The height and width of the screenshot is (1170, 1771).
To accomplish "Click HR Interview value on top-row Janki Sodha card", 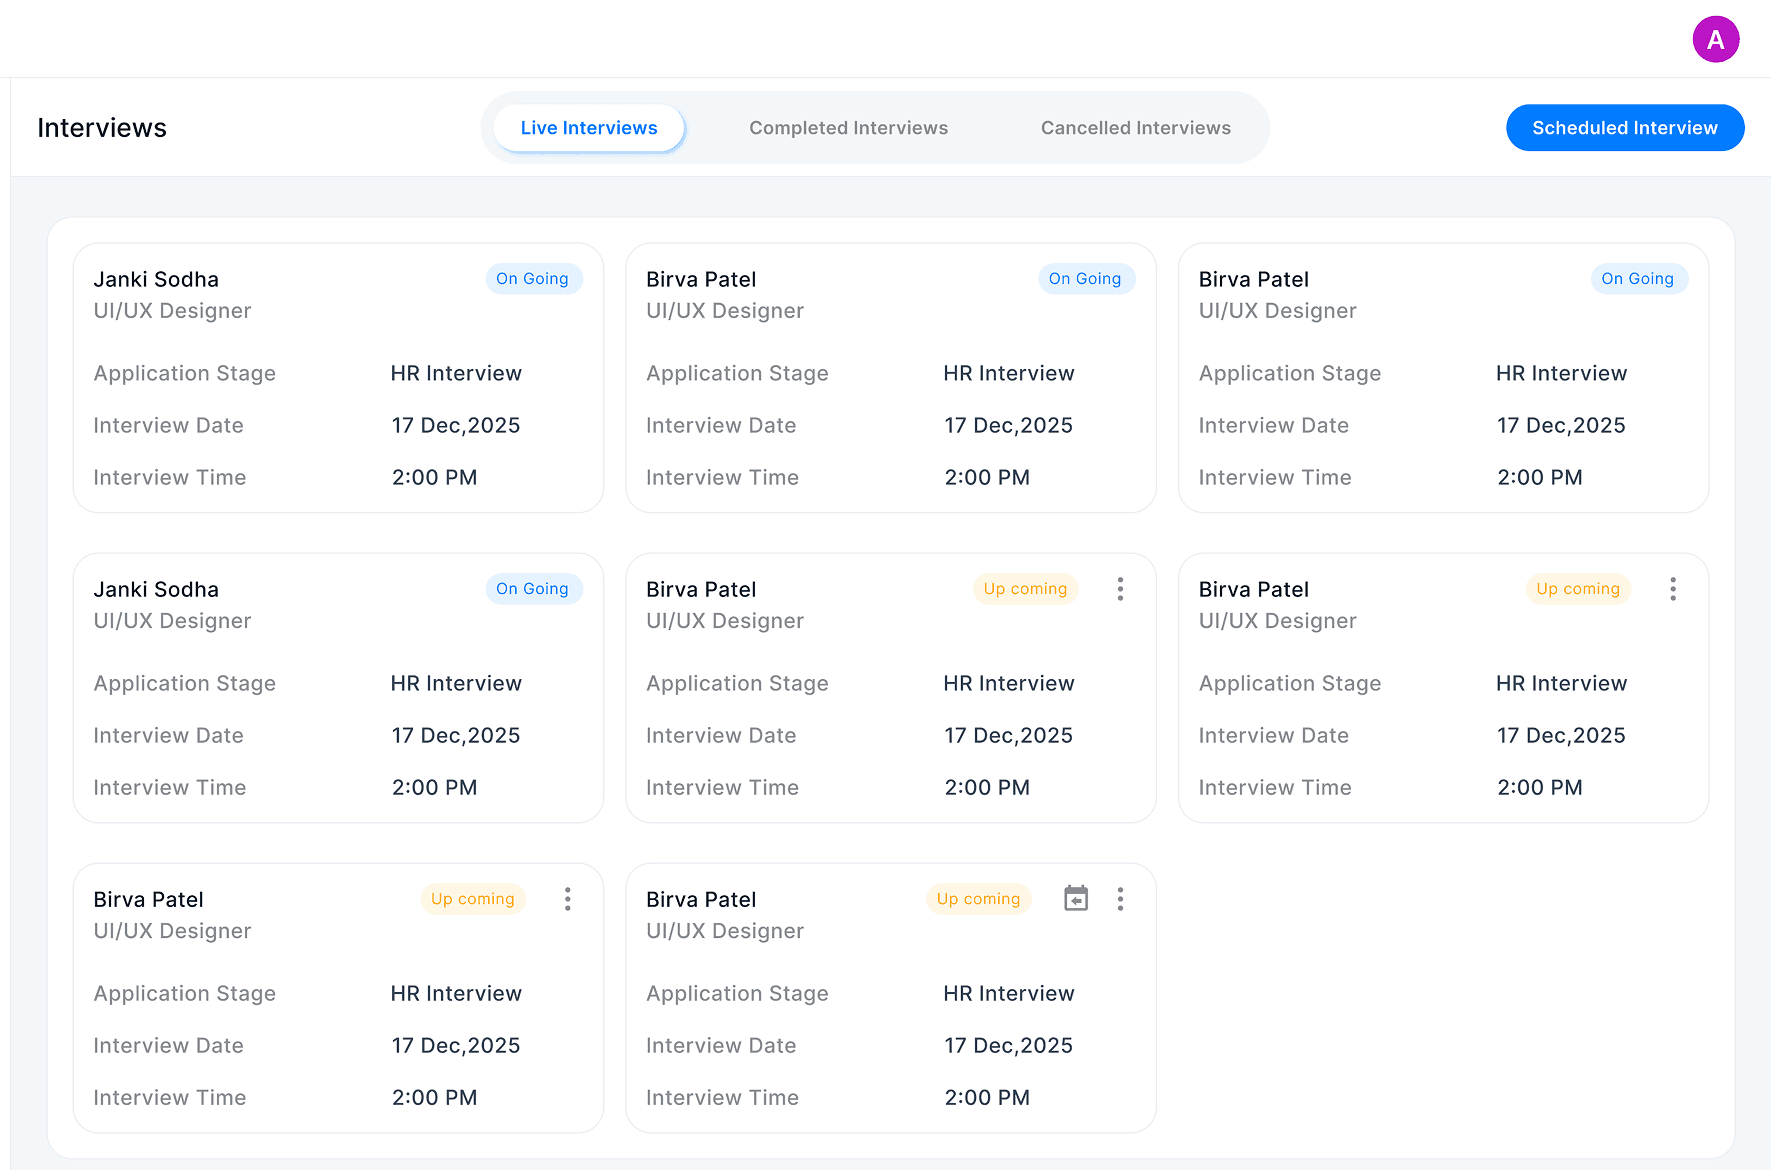I will pos(456,373).
